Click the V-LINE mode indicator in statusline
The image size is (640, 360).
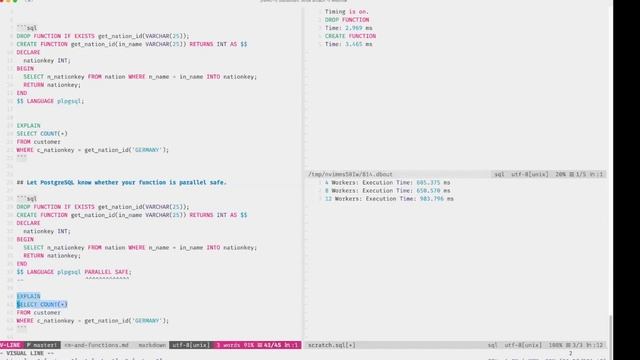10,345
